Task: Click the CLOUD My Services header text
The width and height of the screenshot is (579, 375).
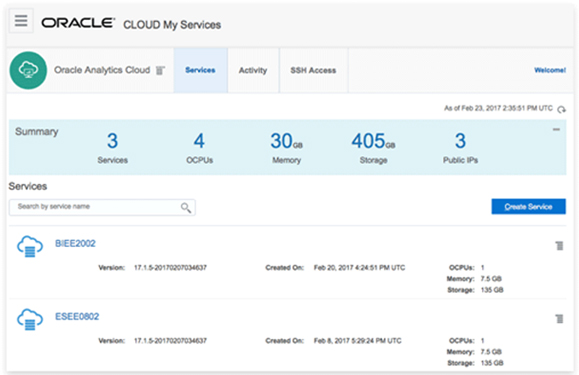Action: click(x=172, y=25)
